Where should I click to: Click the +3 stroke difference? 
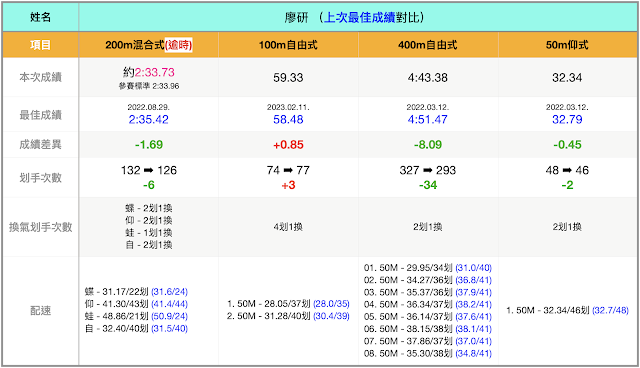pyautogui.click(x=288, y=185)
